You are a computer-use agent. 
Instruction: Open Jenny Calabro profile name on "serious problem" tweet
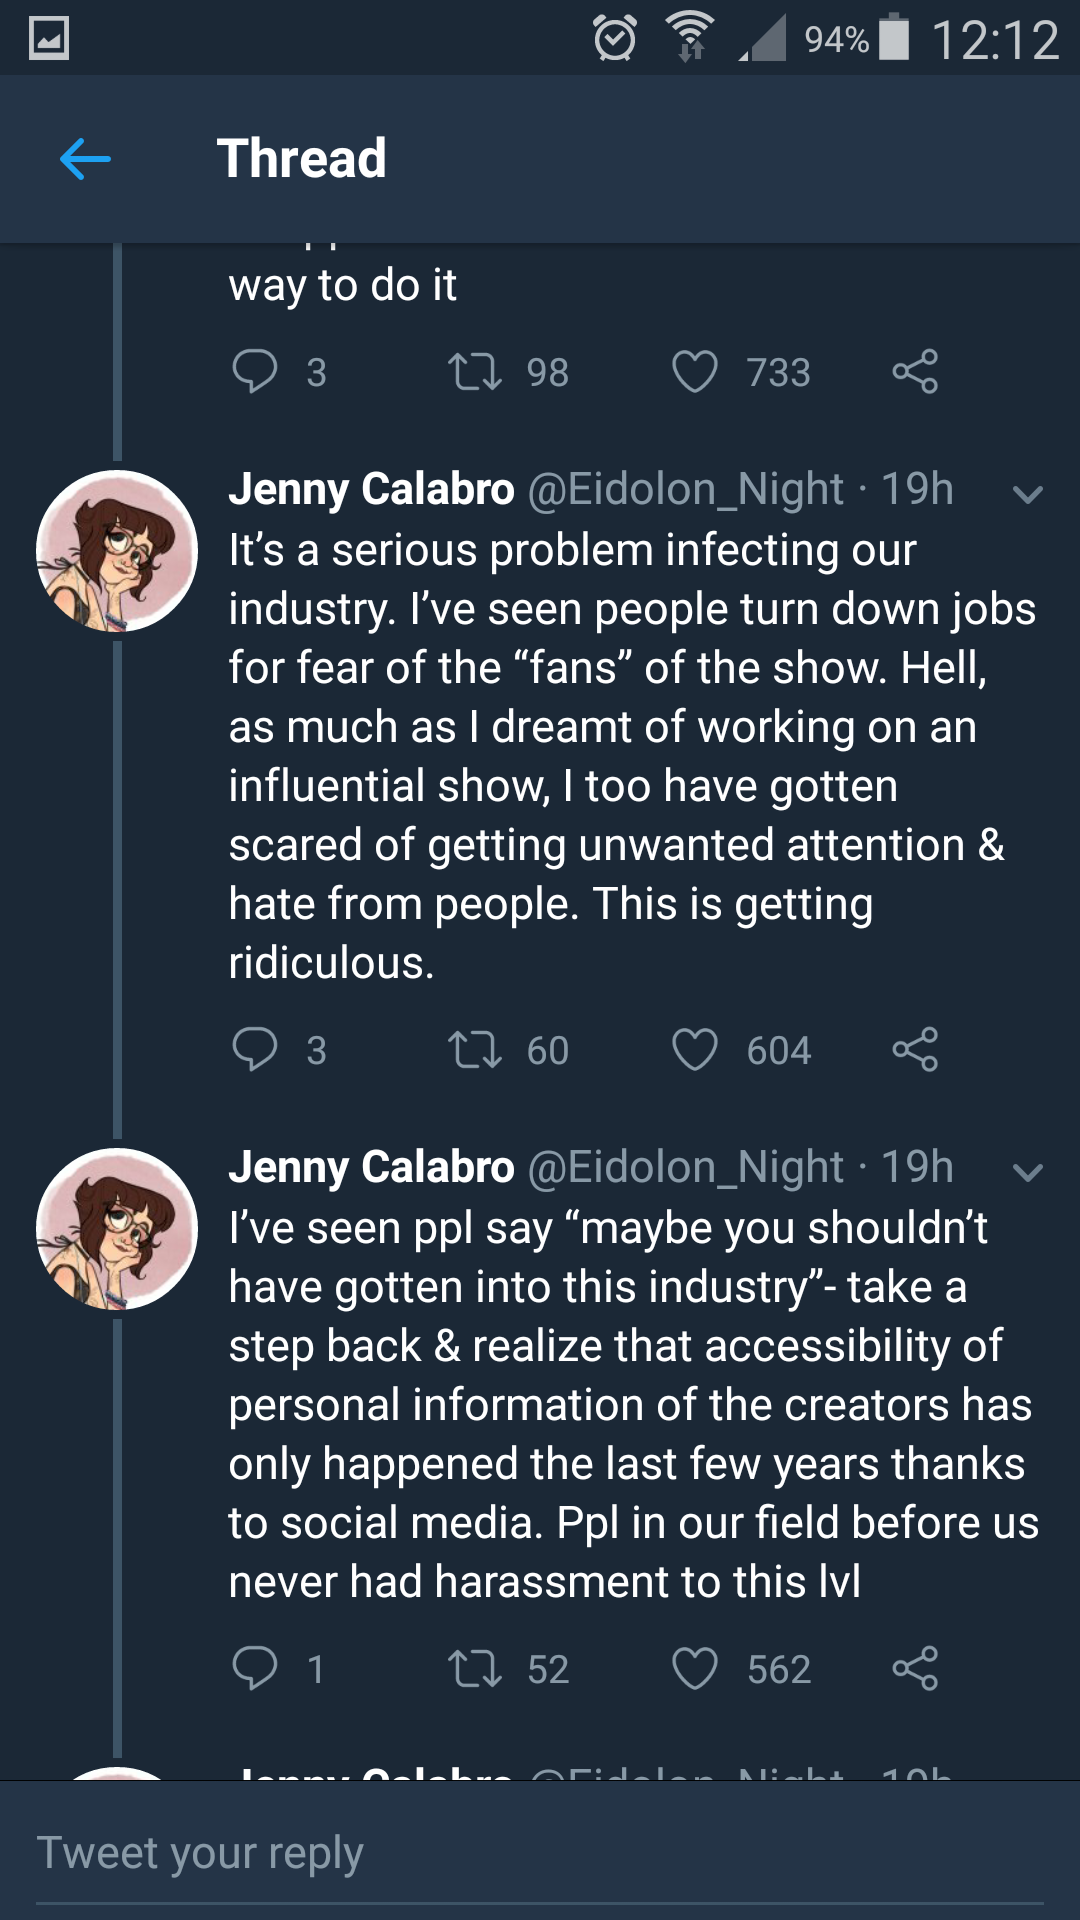tap(371, 490)
